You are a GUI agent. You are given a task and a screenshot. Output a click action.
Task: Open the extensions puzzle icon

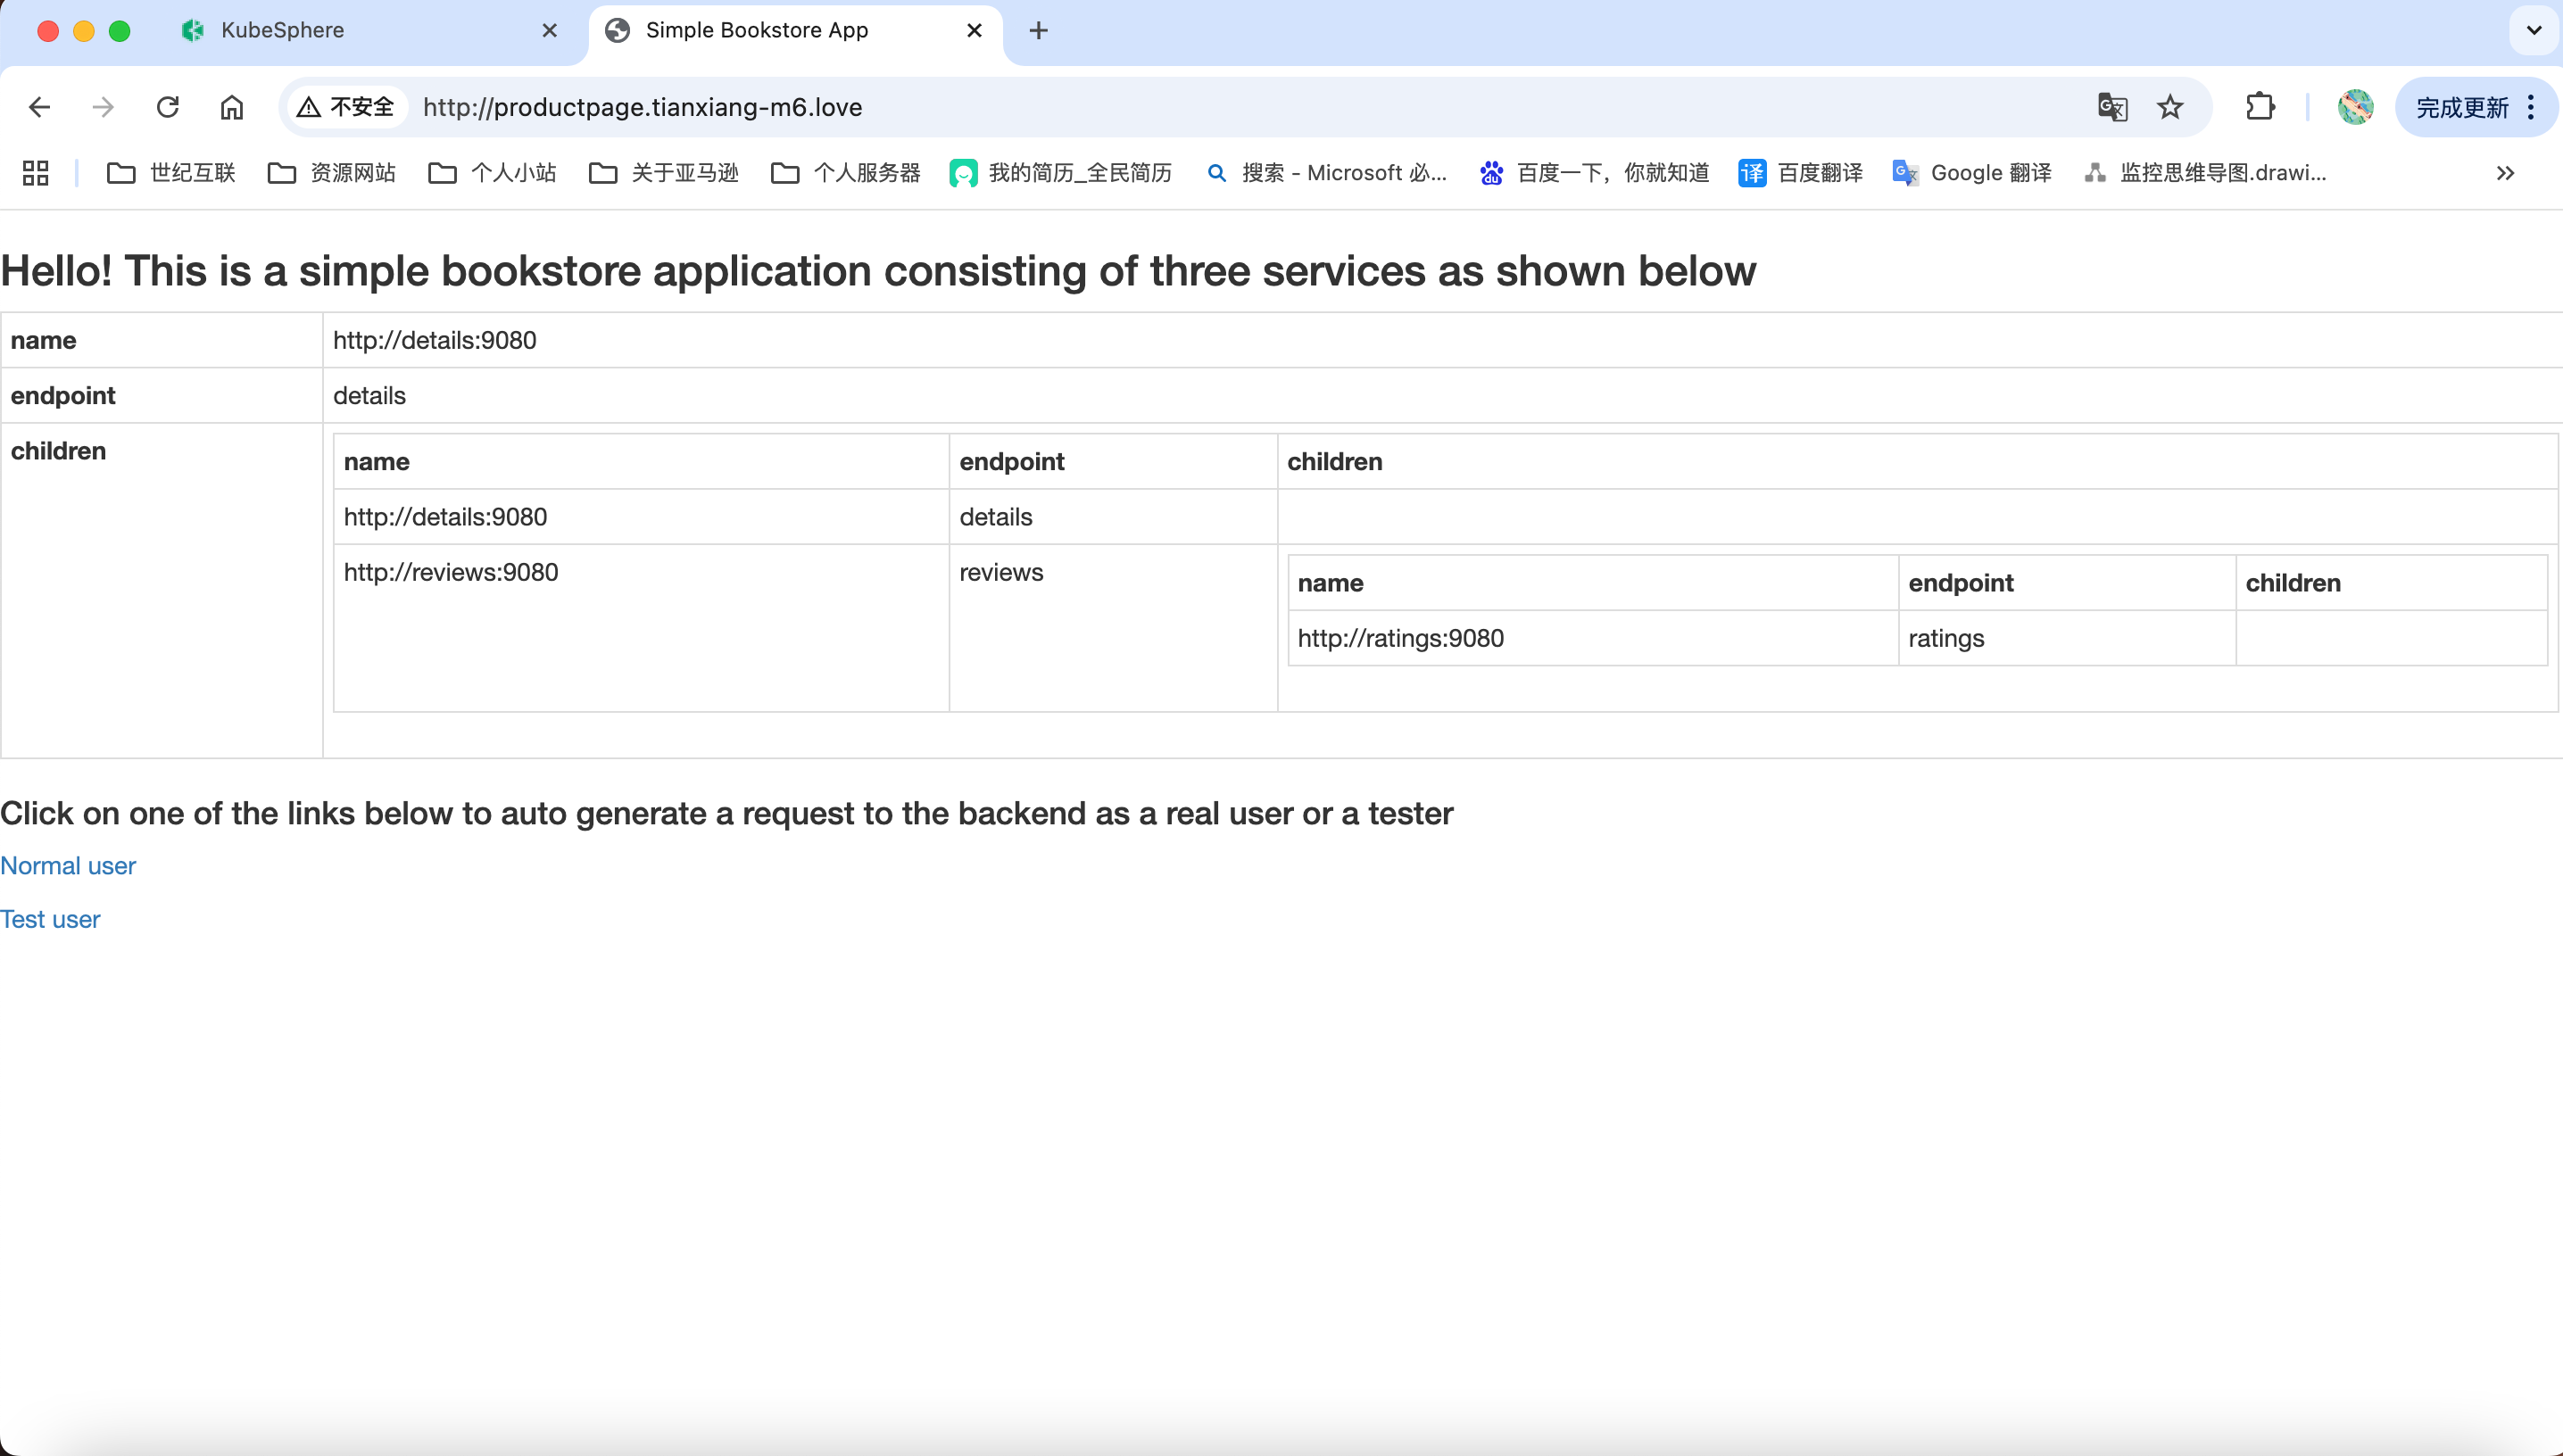coord(2259,107)
